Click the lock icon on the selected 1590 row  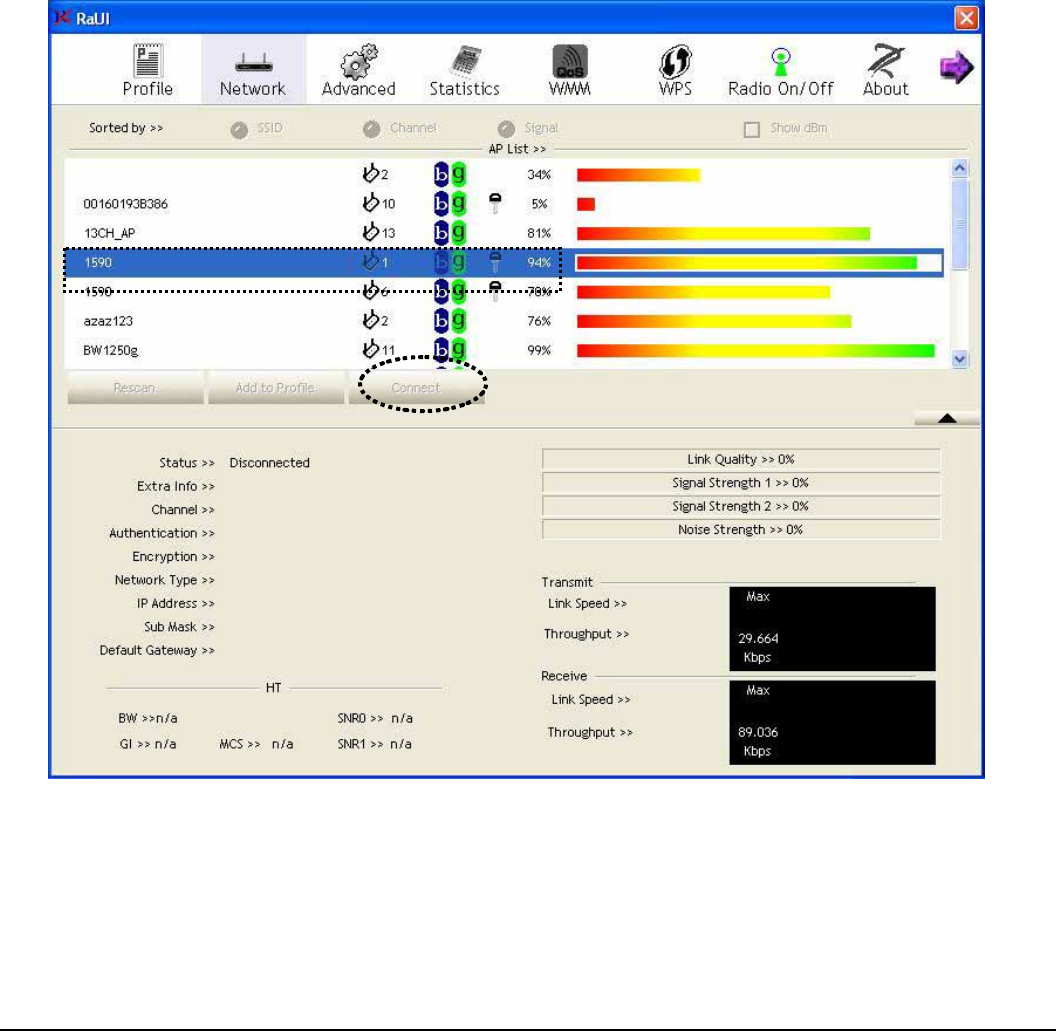pyautogui.click(x=495, y=261)
